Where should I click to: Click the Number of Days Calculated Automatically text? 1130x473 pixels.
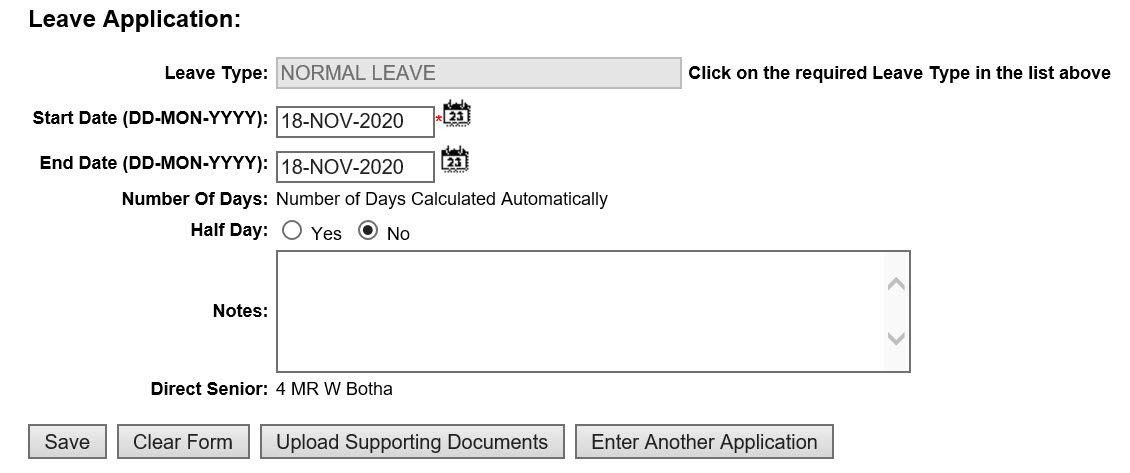tap(441, 199)
